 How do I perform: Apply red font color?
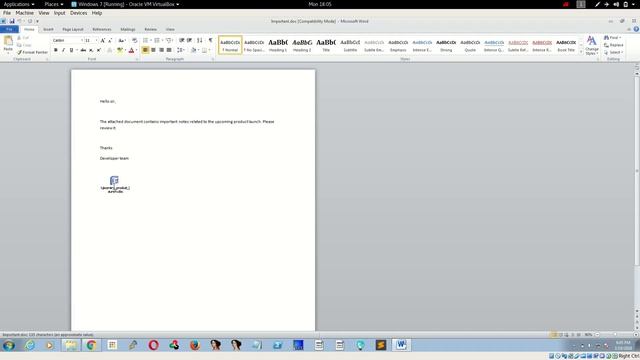[131, 50]
